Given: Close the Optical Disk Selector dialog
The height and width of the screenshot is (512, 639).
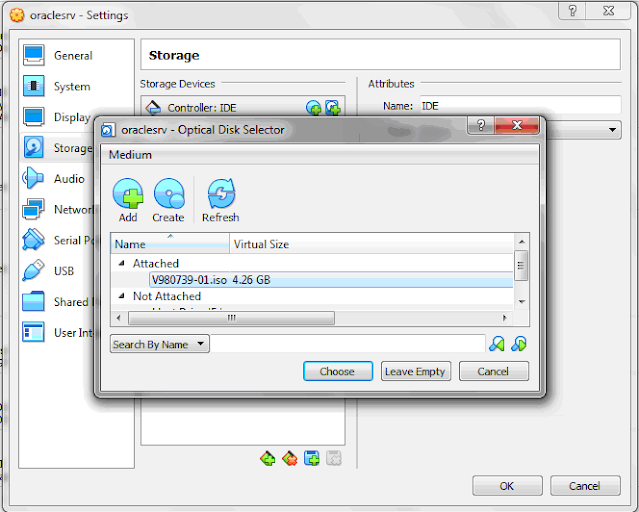Looking at the screenshot, I should [x=517, y=125].
